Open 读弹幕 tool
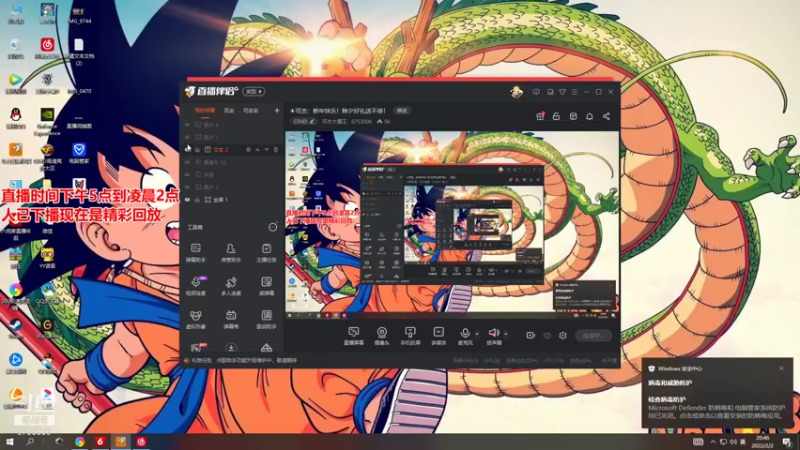Viewport: 800px width, 450px height. 266,286
